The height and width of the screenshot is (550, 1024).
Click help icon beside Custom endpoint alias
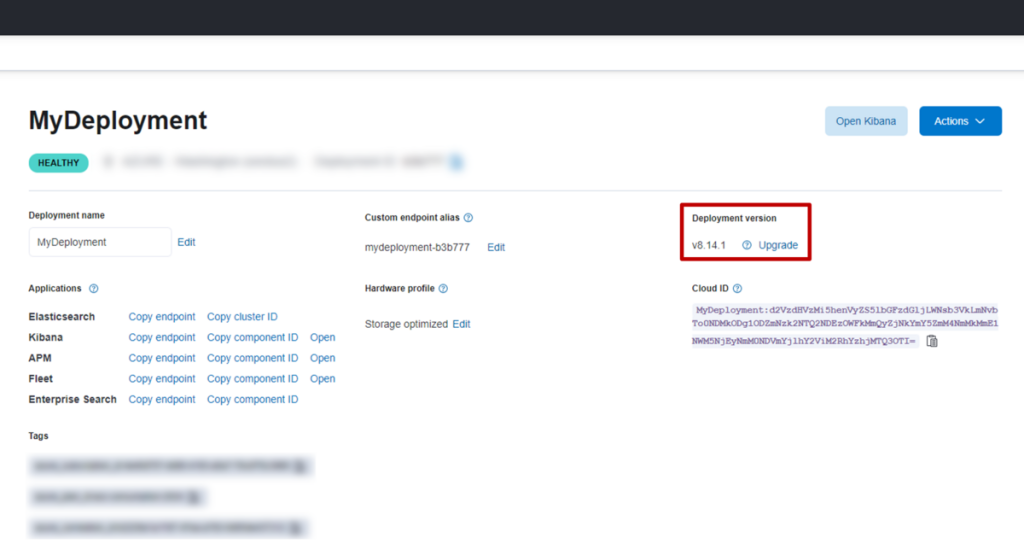[468, 218]
